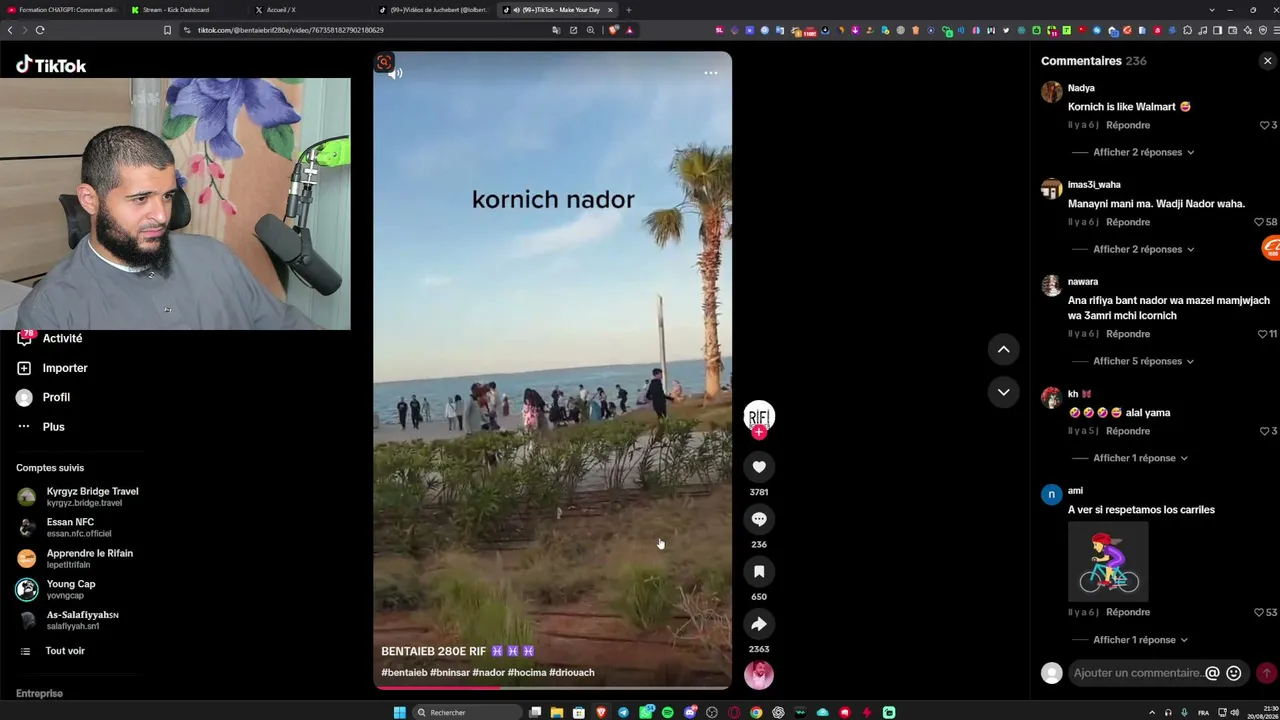1280x720 pixels.
Task: Reply to Nadya's comment
Action: (x=1128, y=125)
